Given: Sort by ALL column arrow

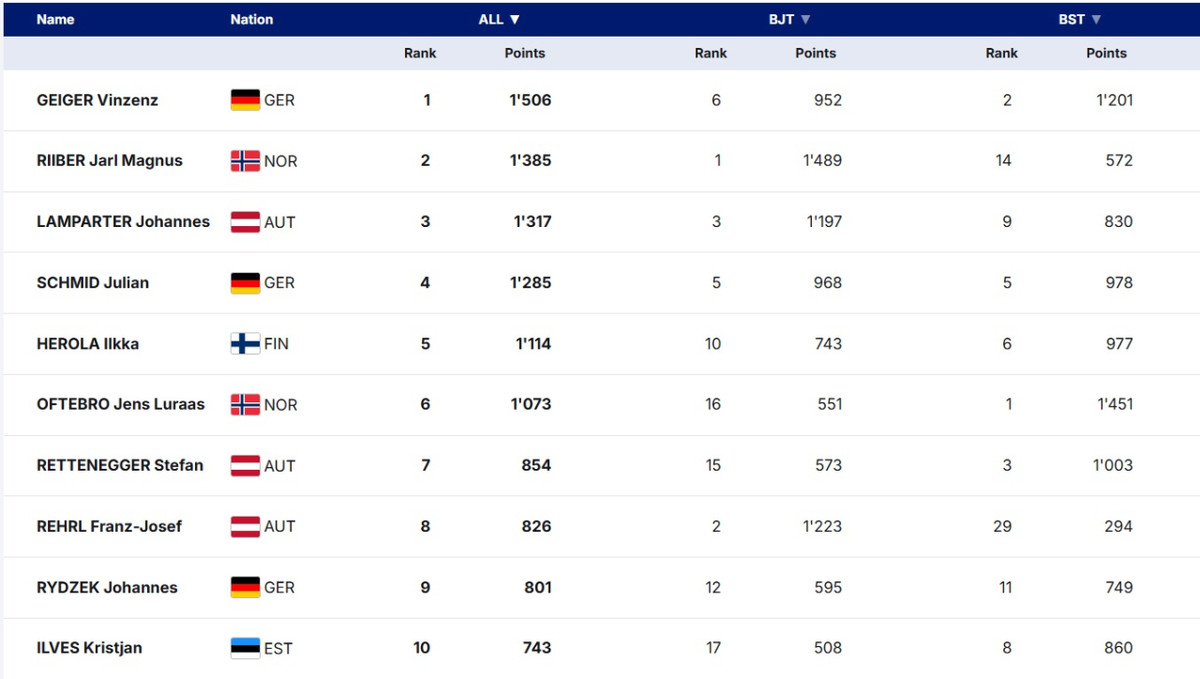Looking at the screenshot, I should click(515, 19).
